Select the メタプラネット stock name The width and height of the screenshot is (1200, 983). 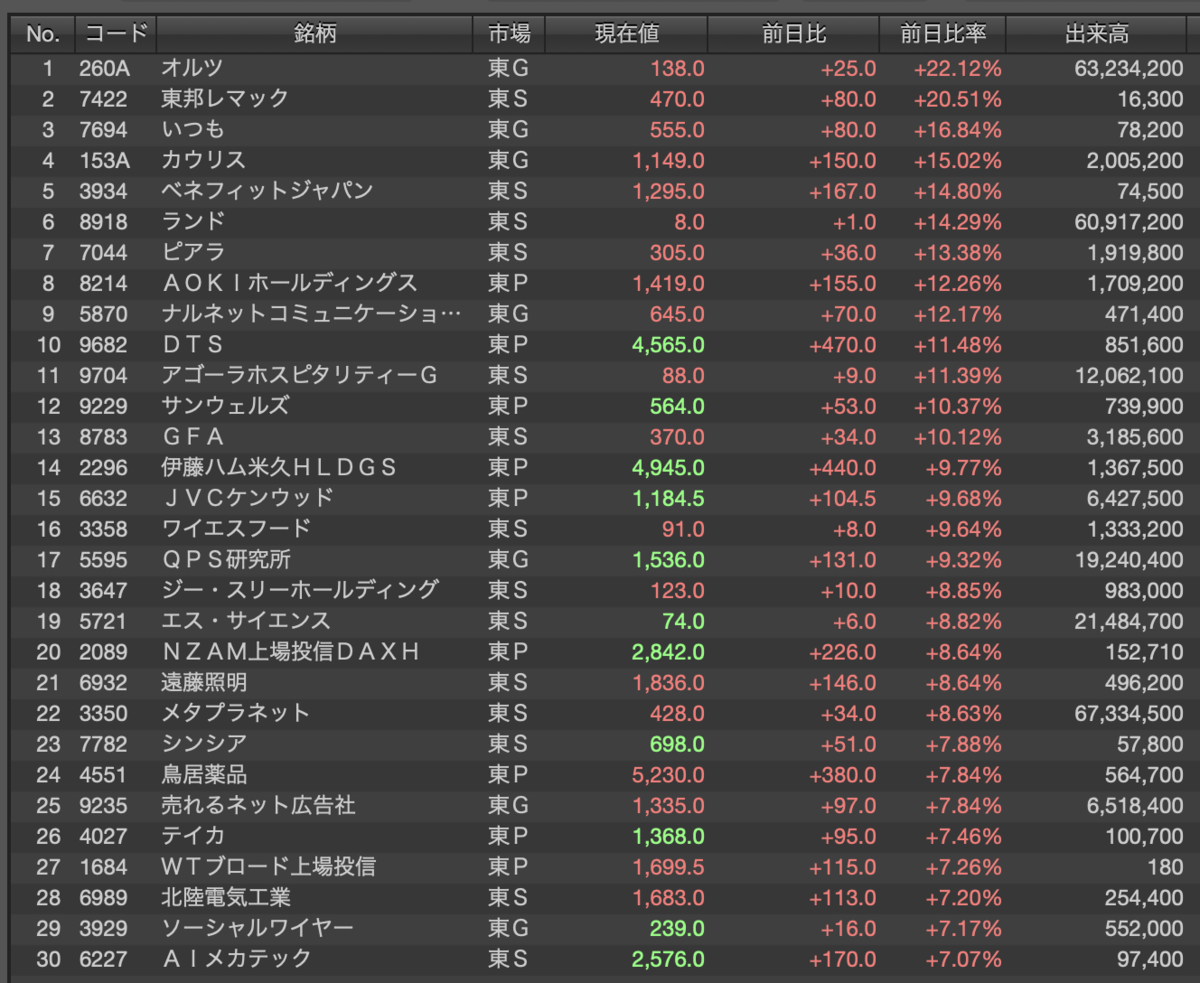click(235, 713)
